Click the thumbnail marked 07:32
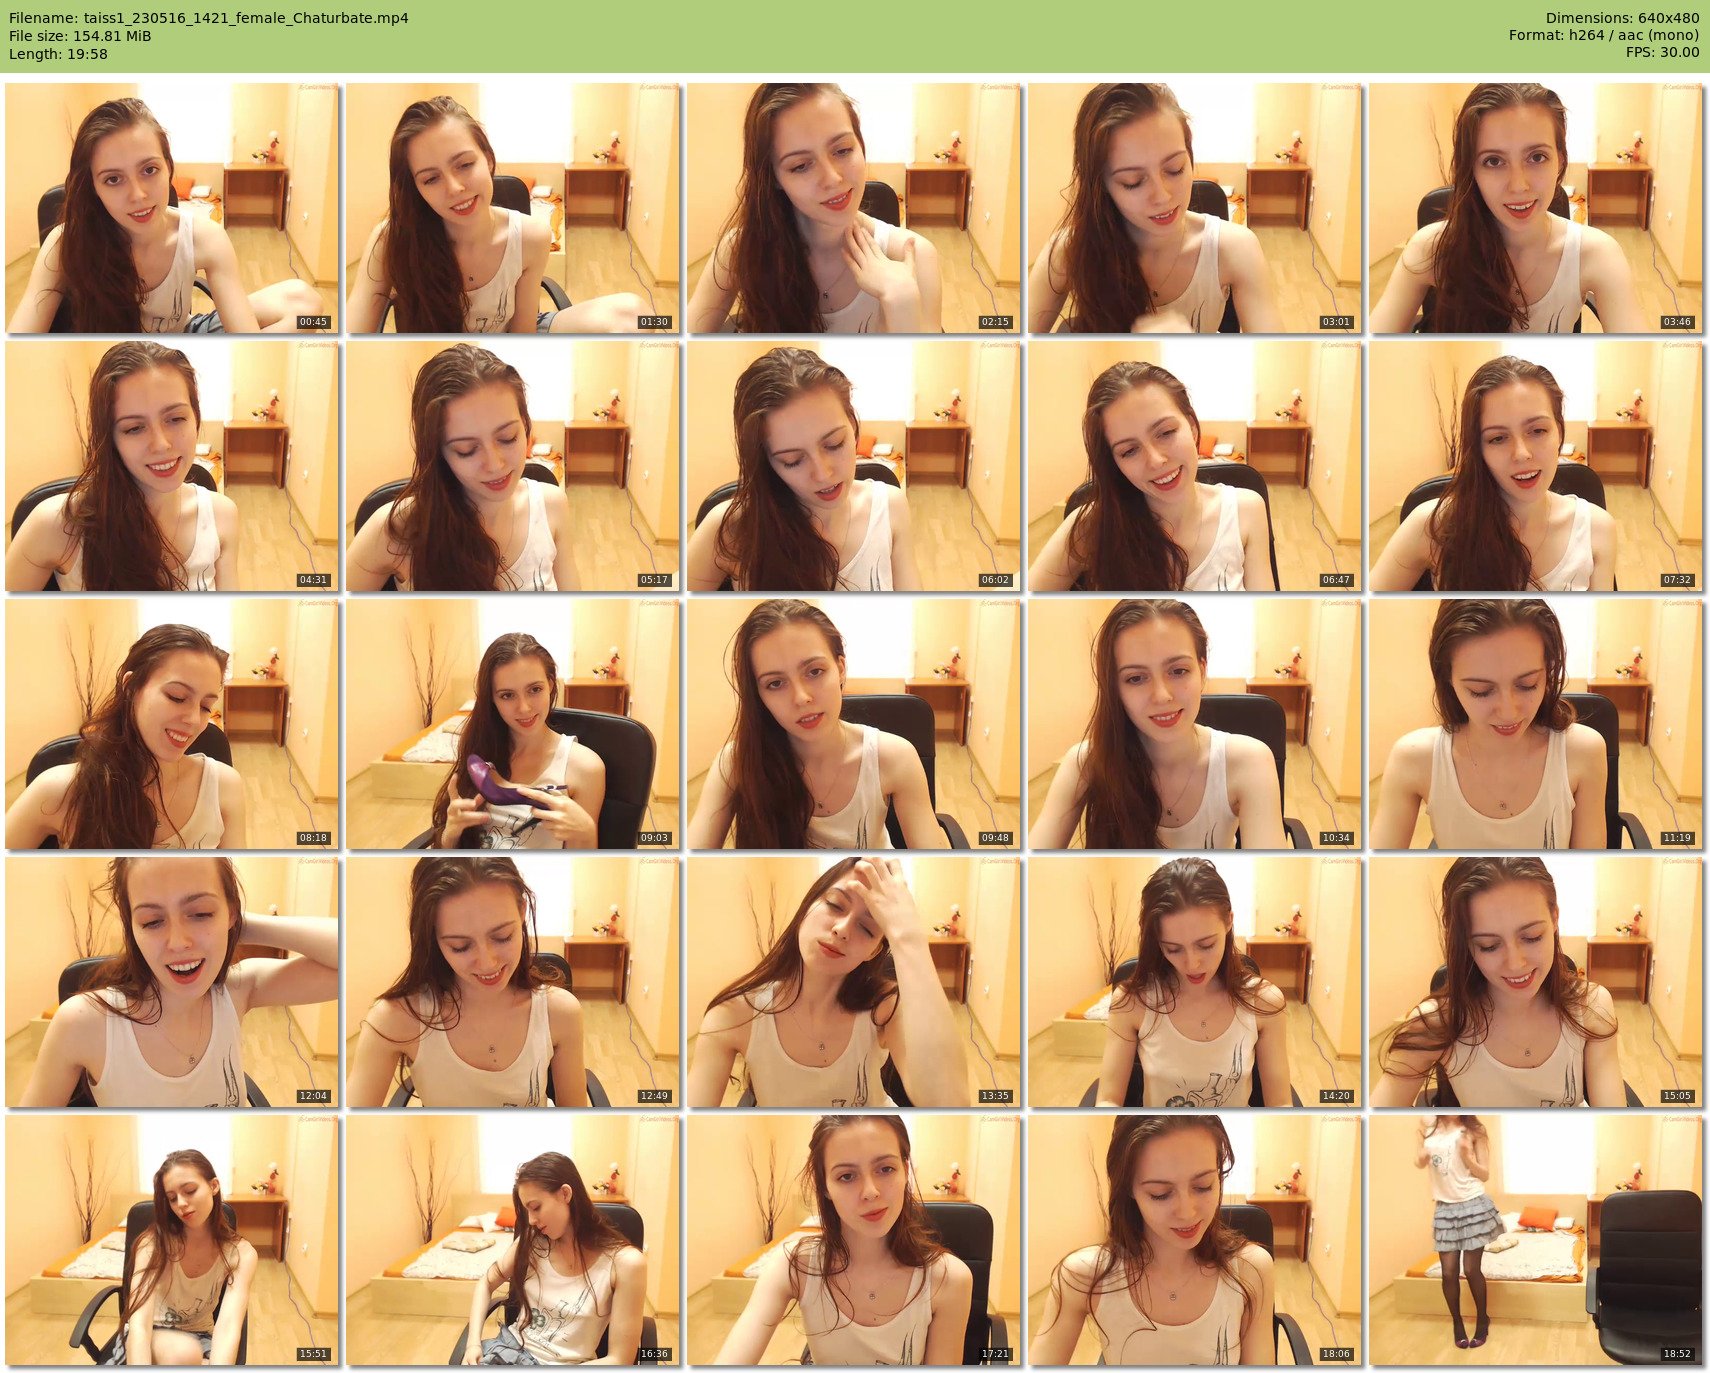 tap(1535, 466)
